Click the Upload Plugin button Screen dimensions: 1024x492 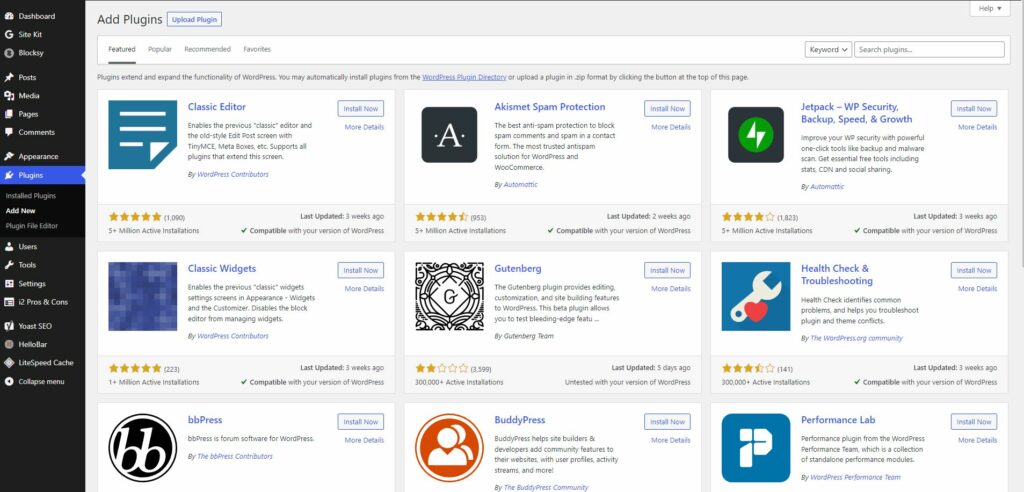click(x=195, y=20)
